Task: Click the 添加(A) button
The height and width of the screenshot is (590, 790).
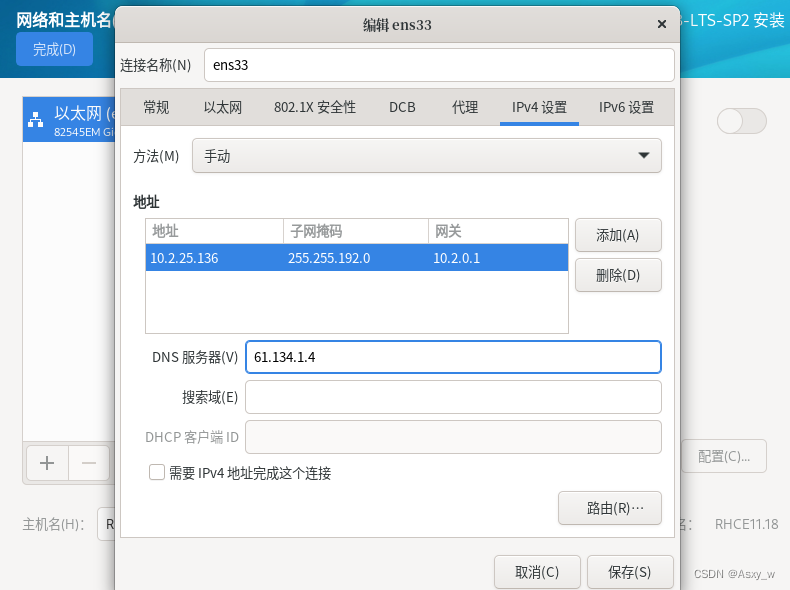Action: (618, 235)
